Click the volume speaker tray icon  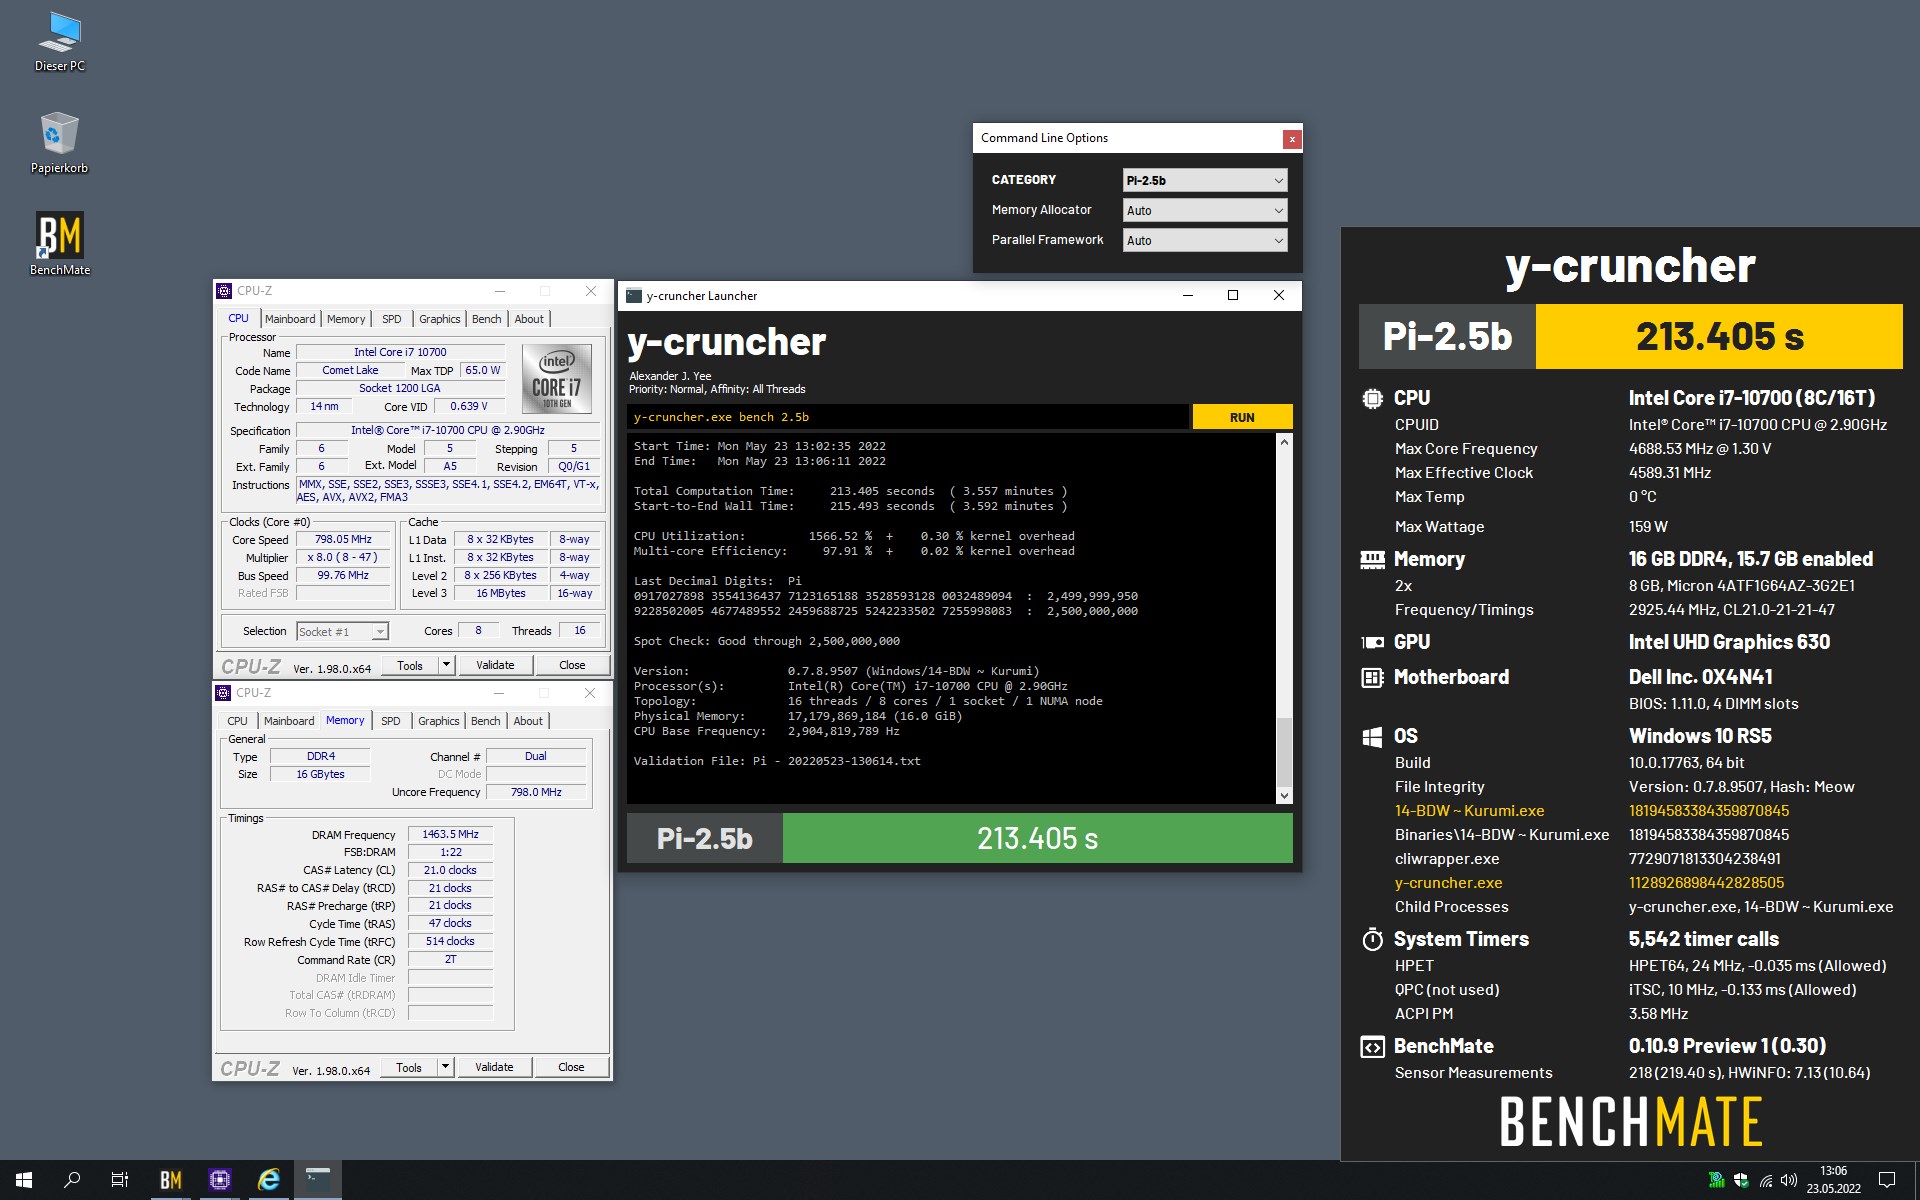(1789, 1180)
